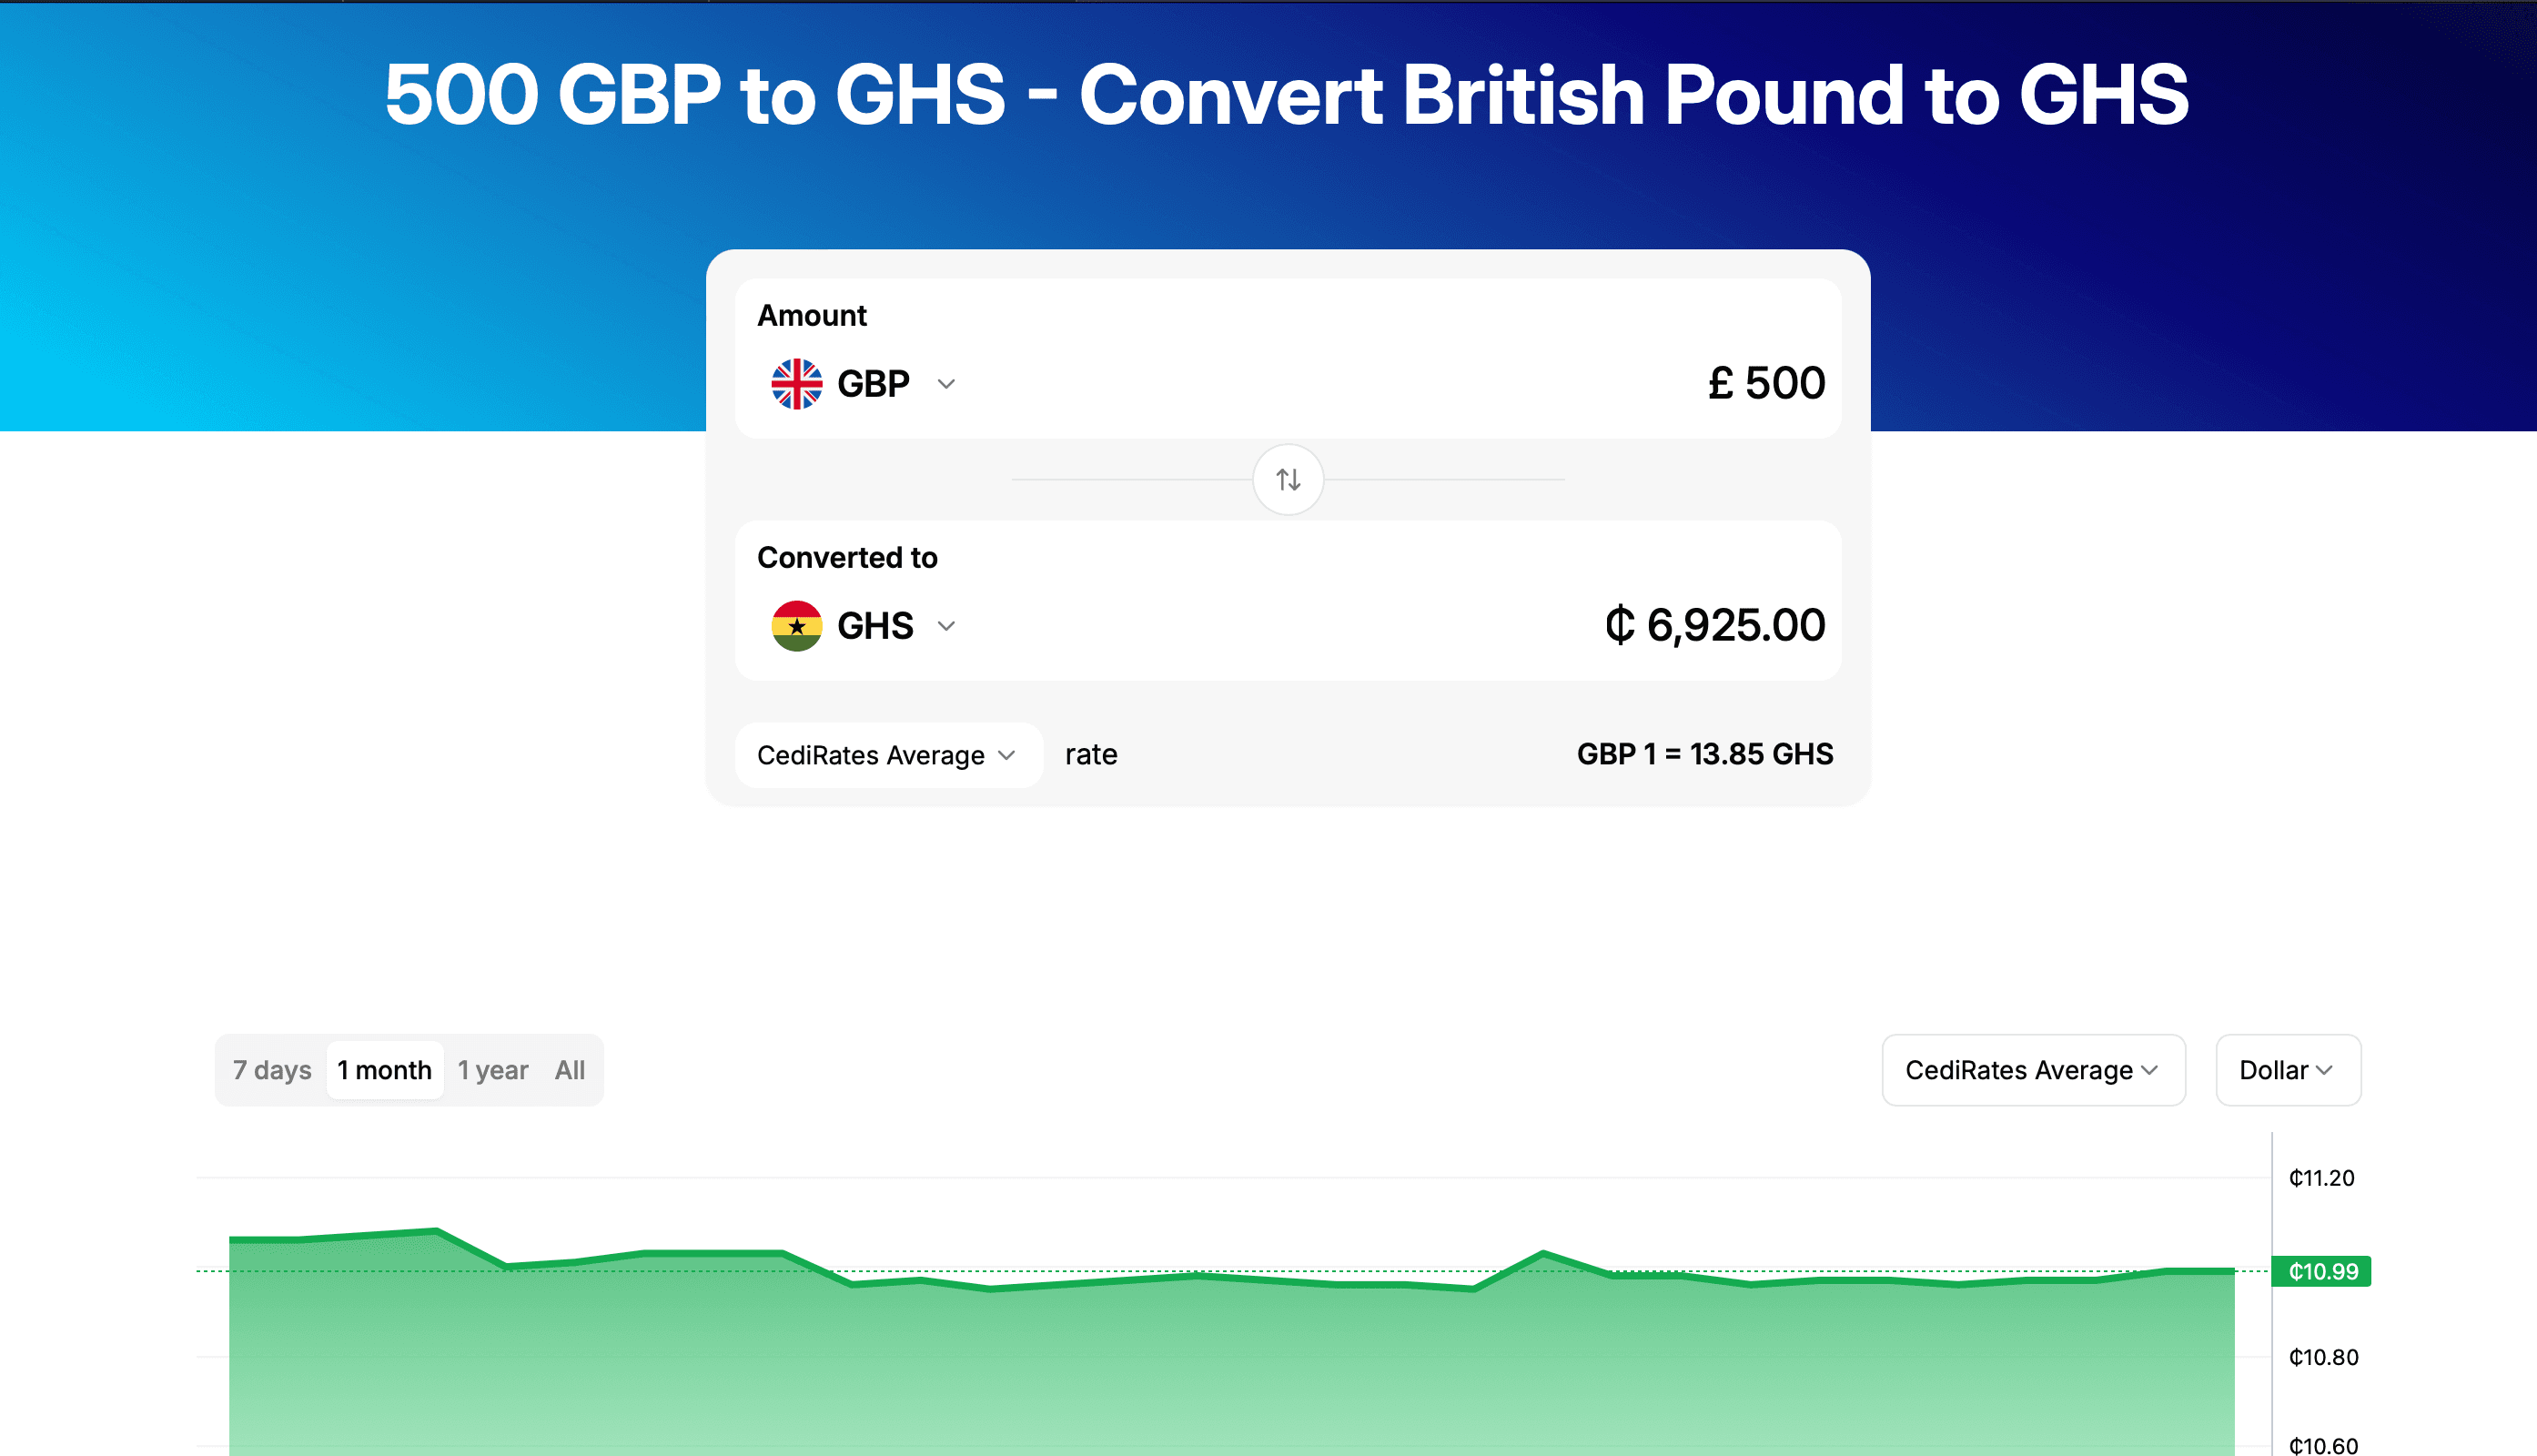Screen dimensions: 2537x1456
Task: Switch to the 7 days chart view
Action: [x=270, y=1070]
